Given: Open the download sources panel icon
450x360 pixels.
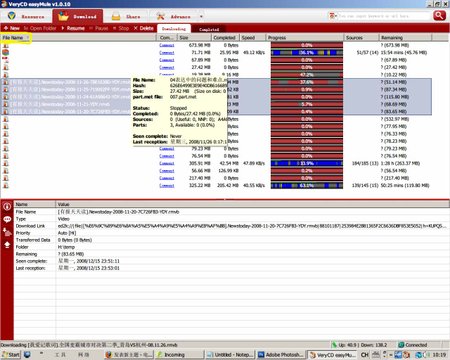Looking at the screenshot, I should coord(7,232).
